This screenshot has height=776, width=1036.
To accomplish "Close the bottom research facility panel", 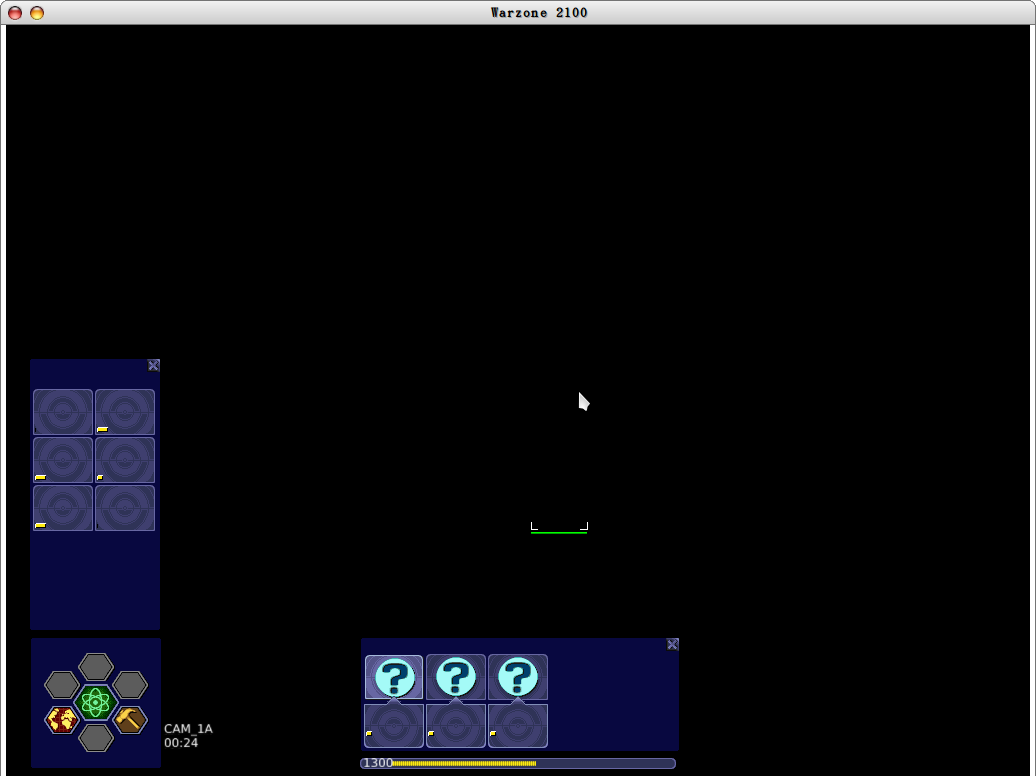I will 673,644.
